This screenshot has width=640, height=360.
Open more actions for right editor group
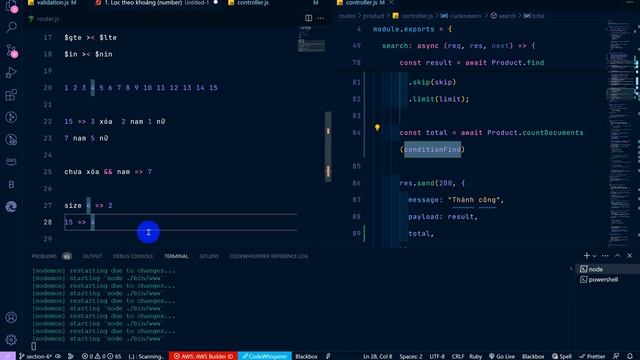pyautogui.click(x=630, y=3)
